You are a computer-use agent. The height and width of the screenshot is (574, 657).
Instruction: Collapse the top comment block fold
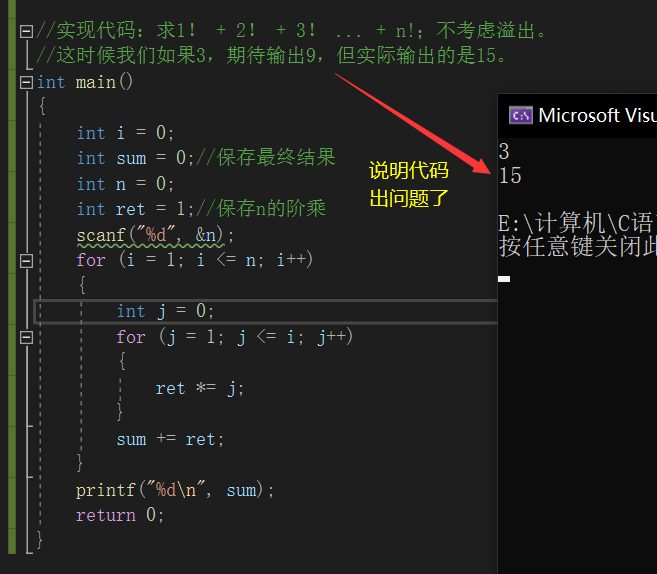26,31
